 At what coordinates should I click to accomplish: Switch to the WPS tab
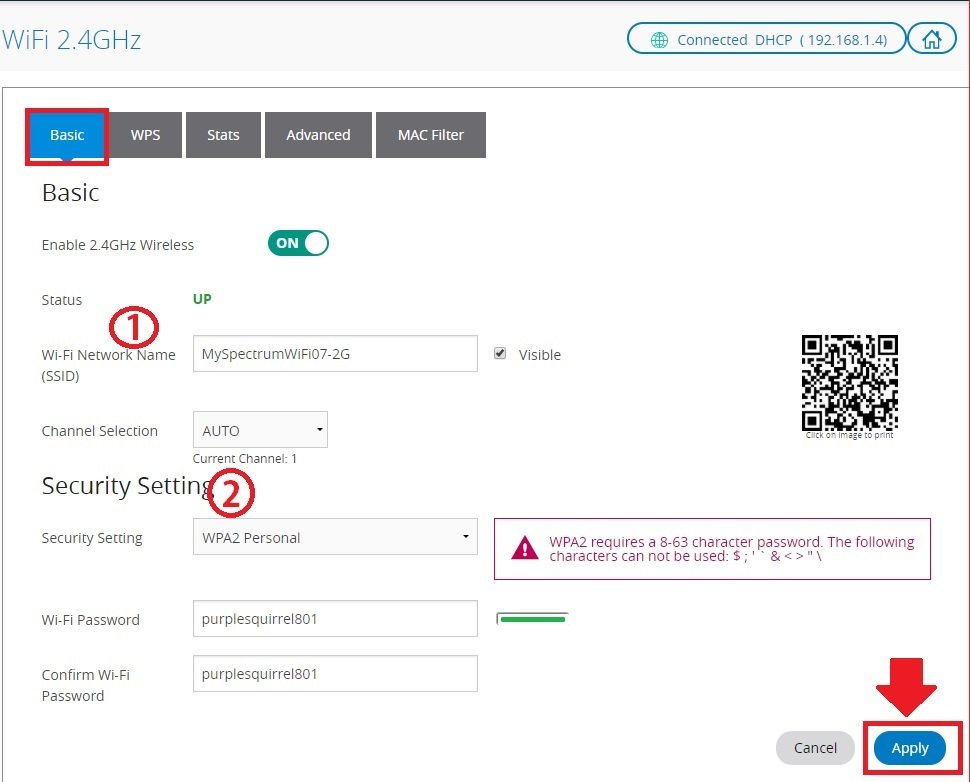point(145,135)
